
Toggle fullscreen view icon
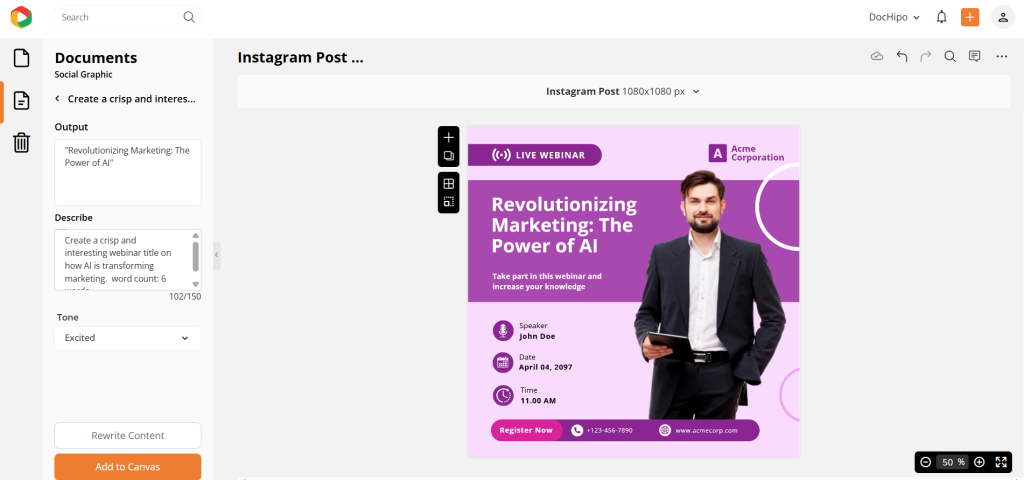(x=1001, y=462)
